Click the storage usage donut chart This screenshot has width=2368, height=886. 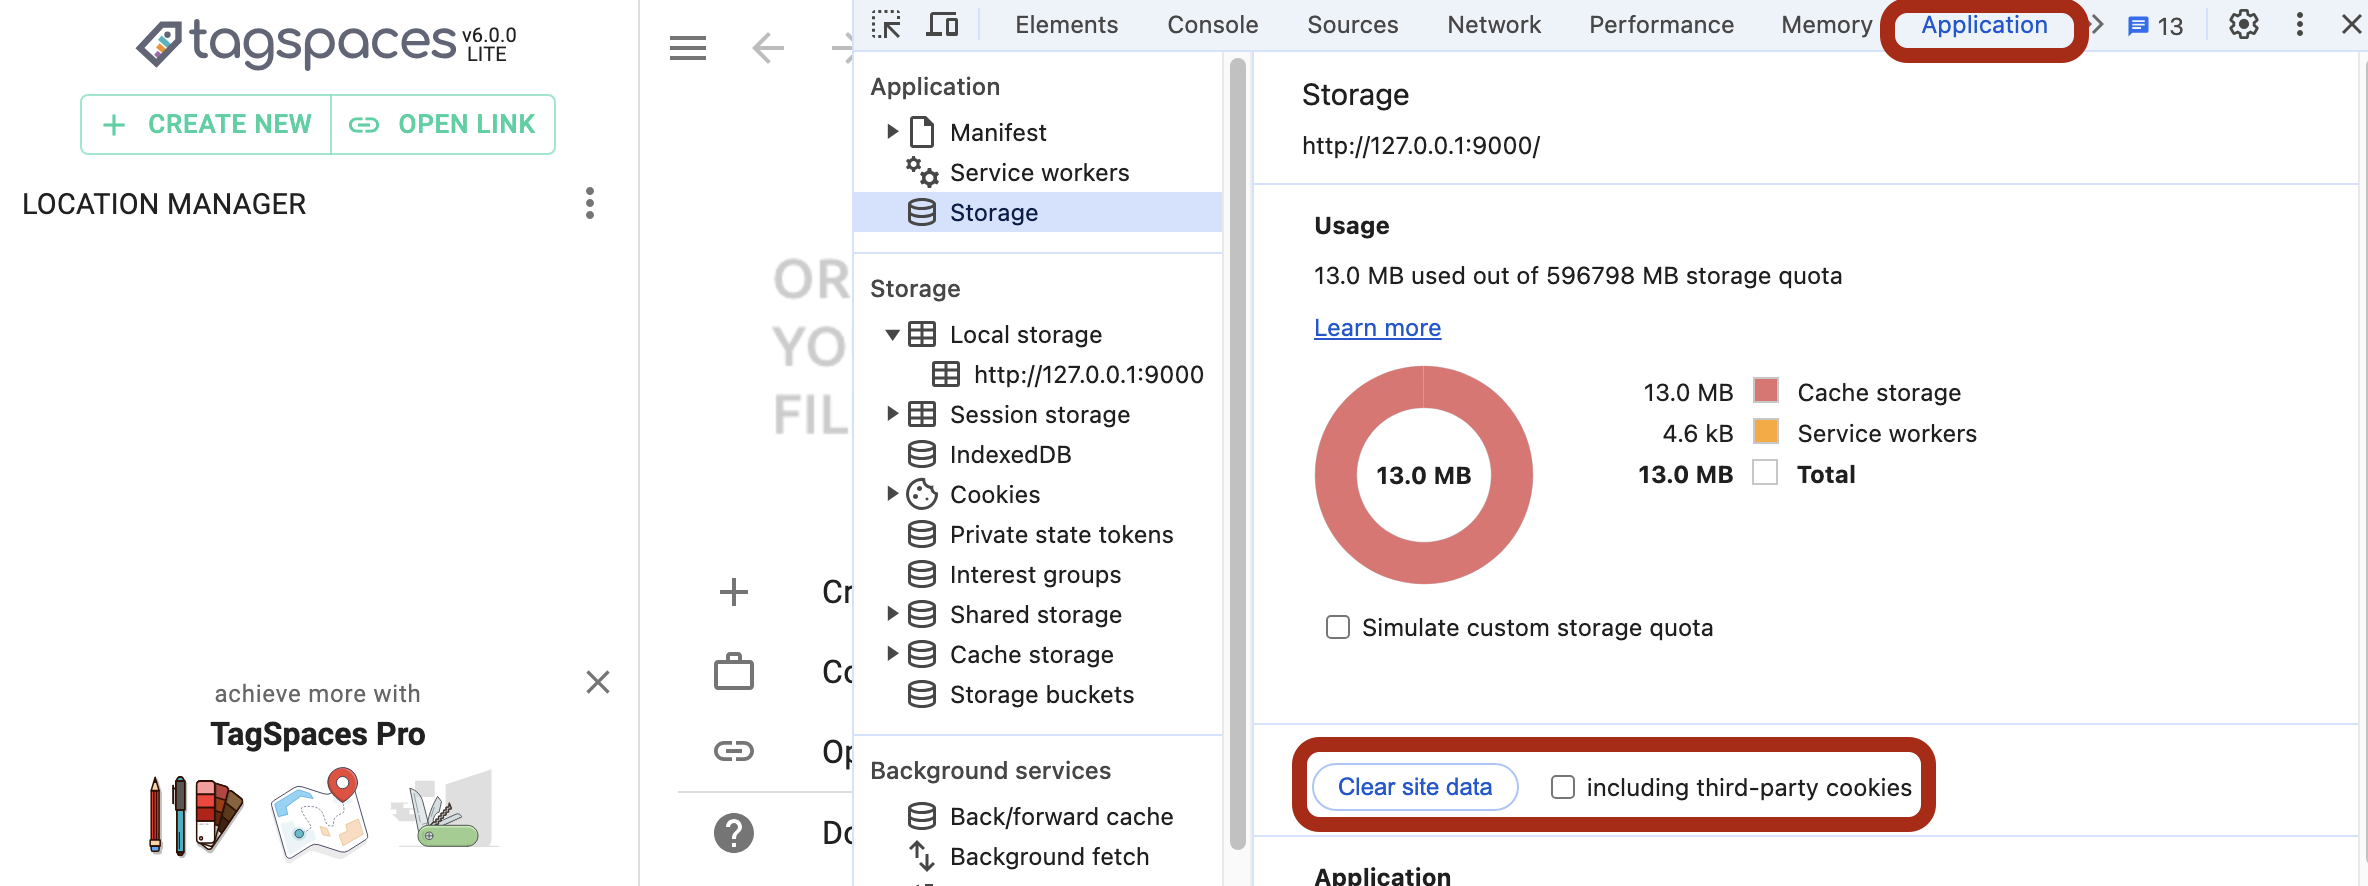pos(1423,475)
